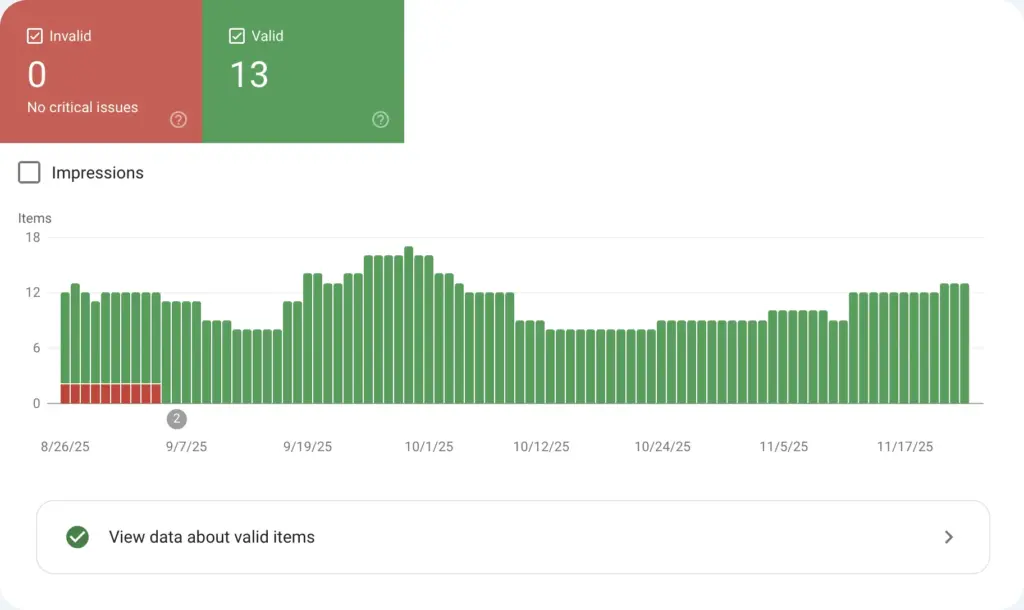Screen dimensions: 1024x610
Task: Click the Items axis title
Action: (x=35, y=218)
